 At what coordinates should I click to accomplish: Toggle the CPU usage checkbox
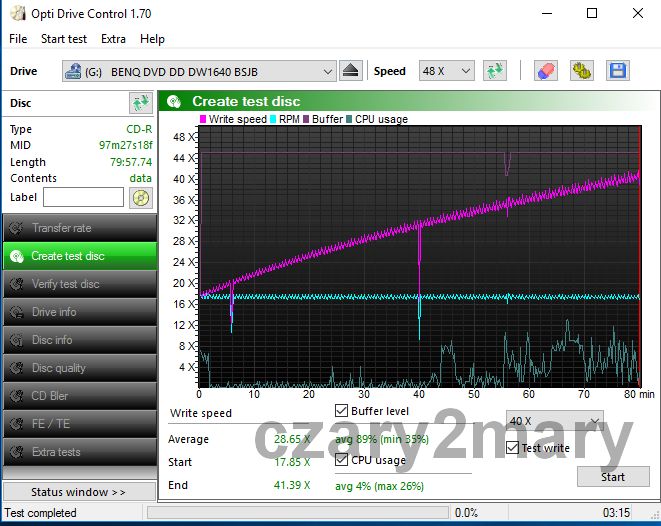point(342,460)
